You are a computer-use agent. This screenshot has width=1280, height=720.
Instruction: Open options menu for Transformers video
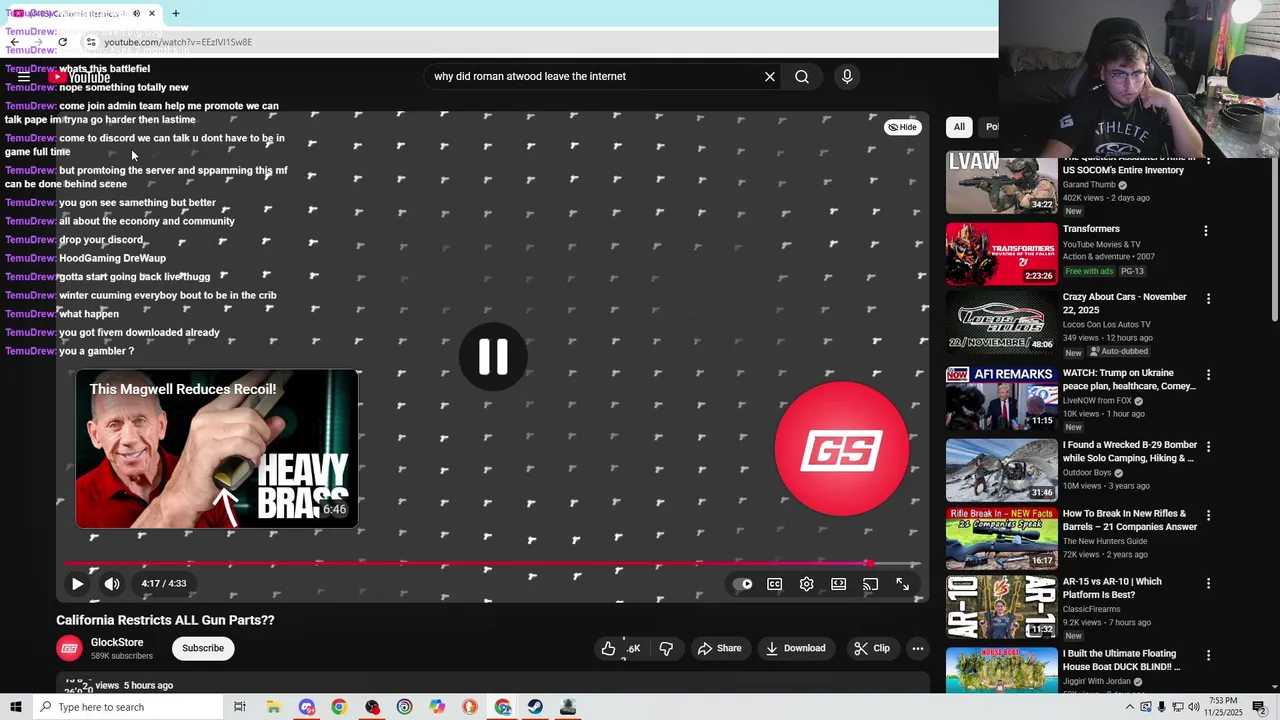click(1206, 230)
